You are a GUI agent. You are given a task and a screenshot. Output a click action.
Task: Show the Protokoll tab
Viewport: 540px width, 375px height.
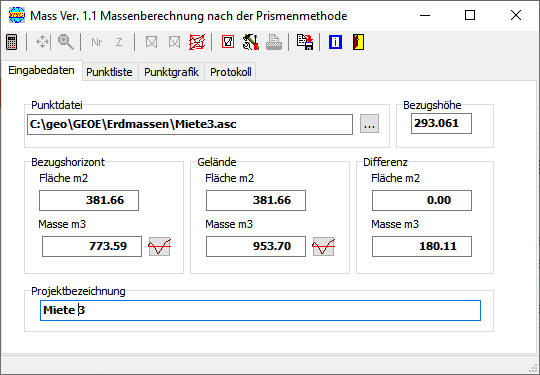tap(231, 72)
